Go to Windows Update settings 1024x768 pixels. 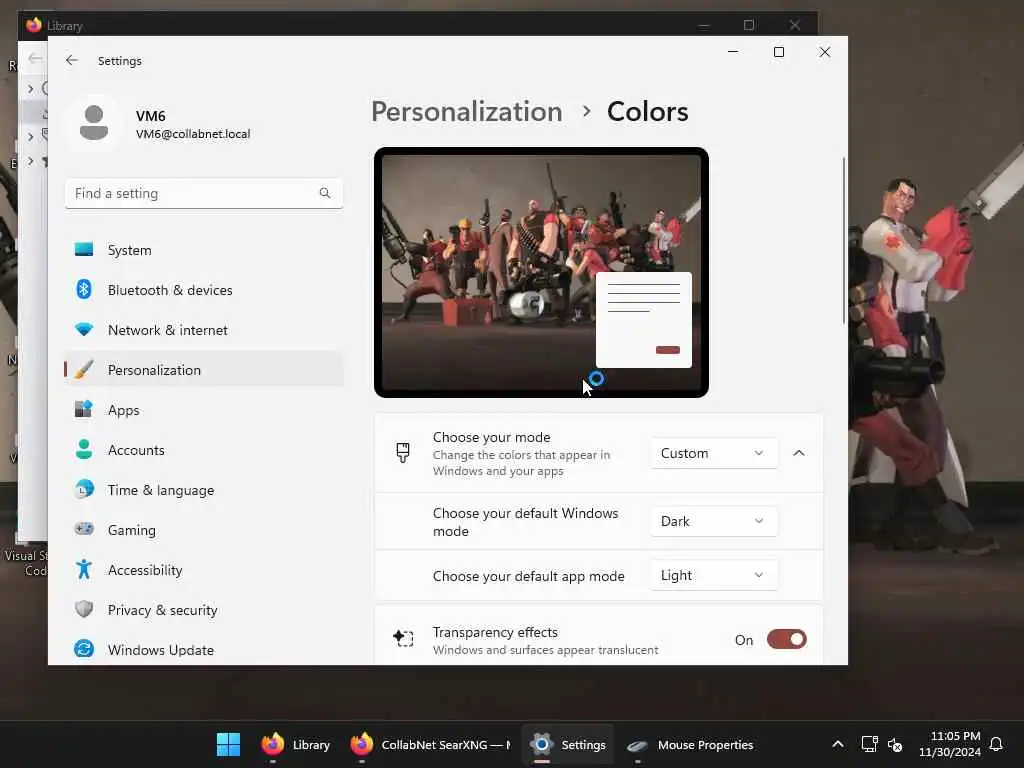(204, 649)
